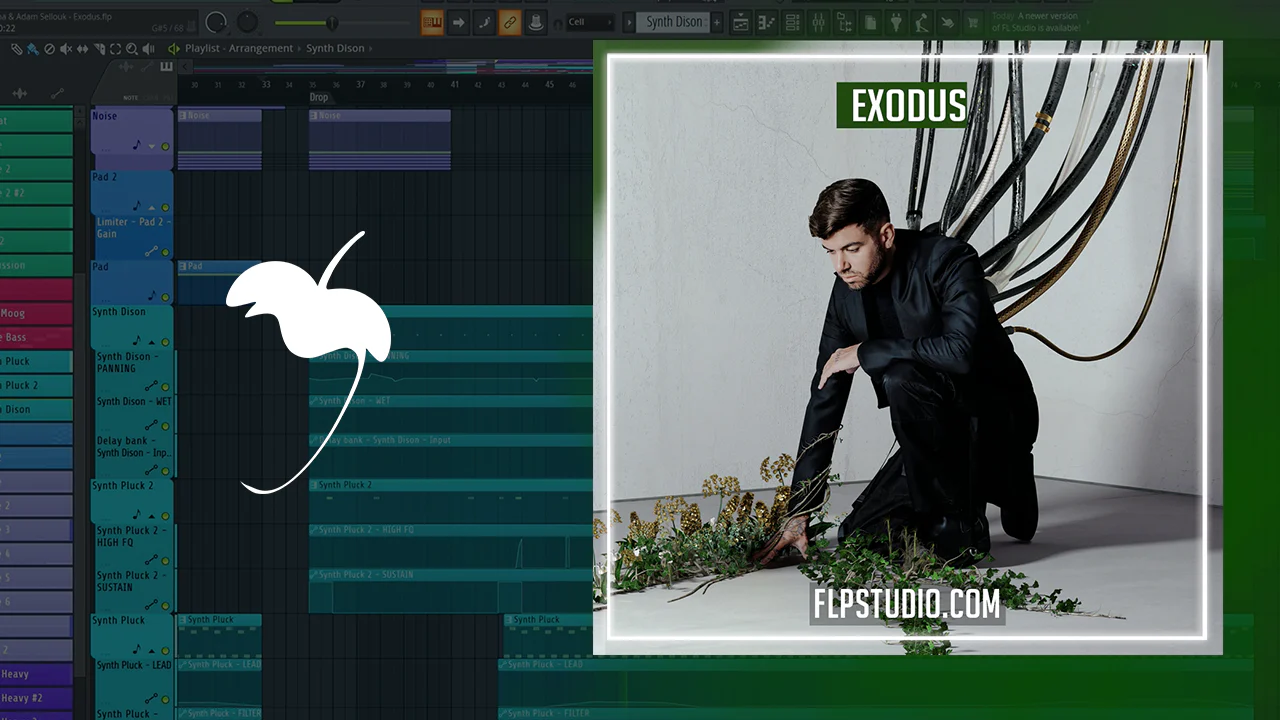Click the Arrangement breadcrumb label
Screen dimensions: 1280x720
click(x=261, y=49)
